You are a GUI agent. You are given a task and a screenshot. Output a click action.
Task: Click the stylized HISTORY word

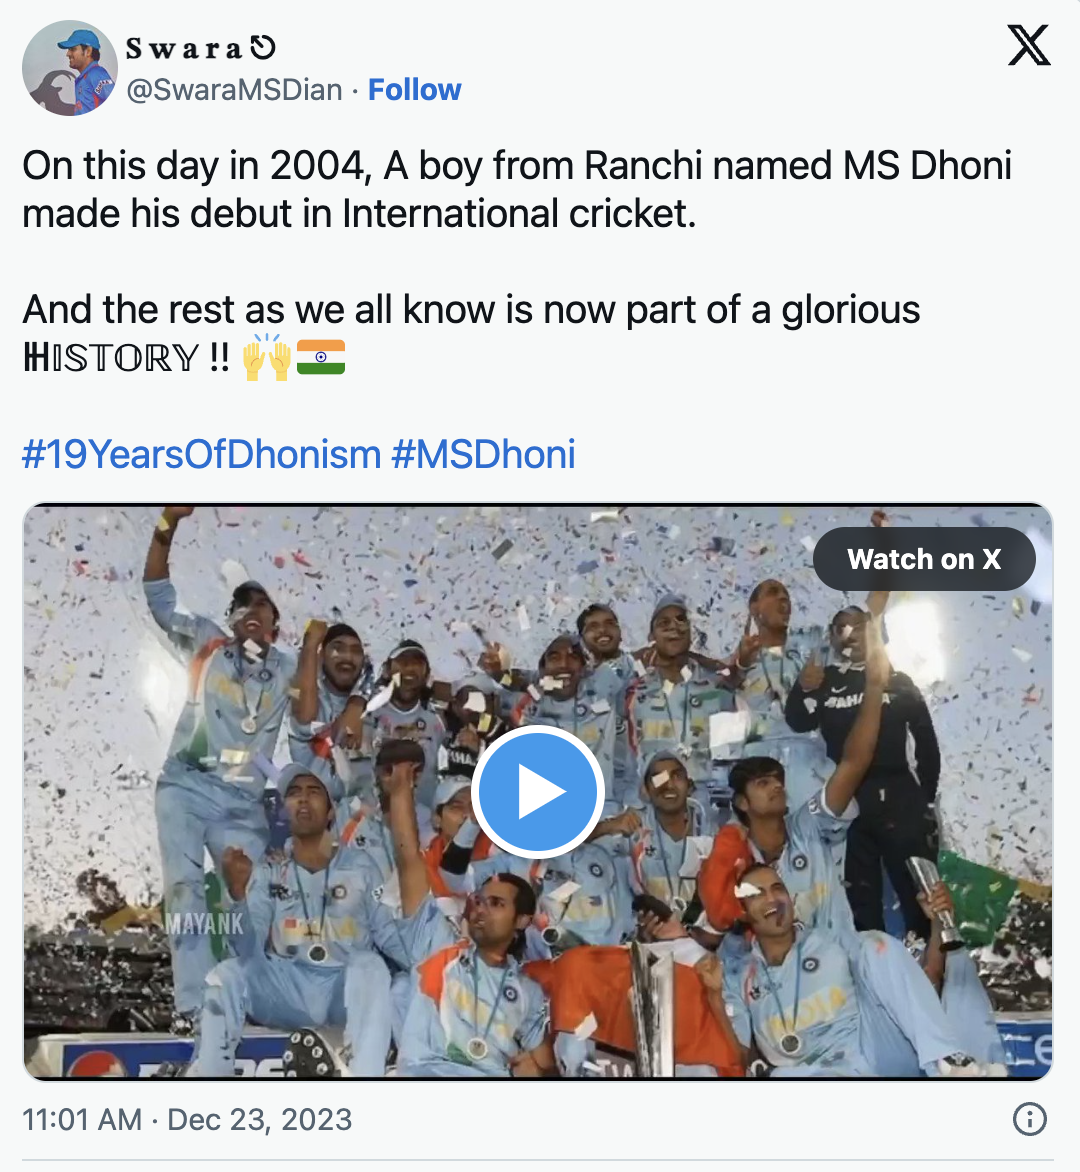(x=111, y=357)
